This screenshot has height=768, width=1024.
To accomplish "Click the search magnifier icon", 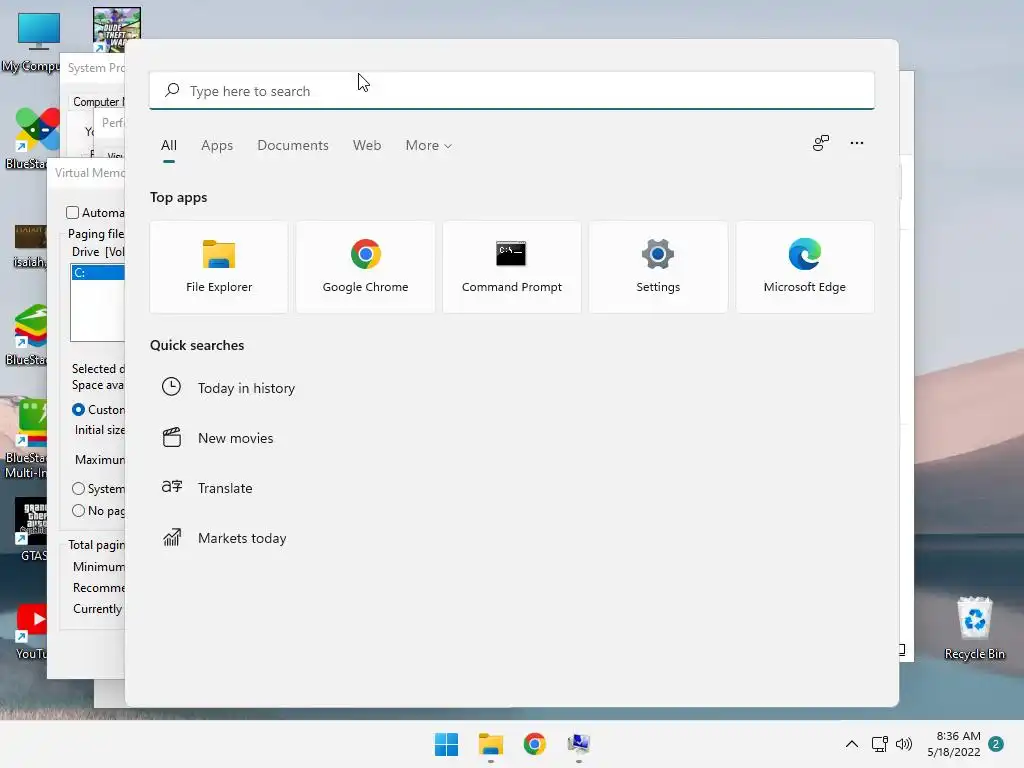I will (172, 90).
